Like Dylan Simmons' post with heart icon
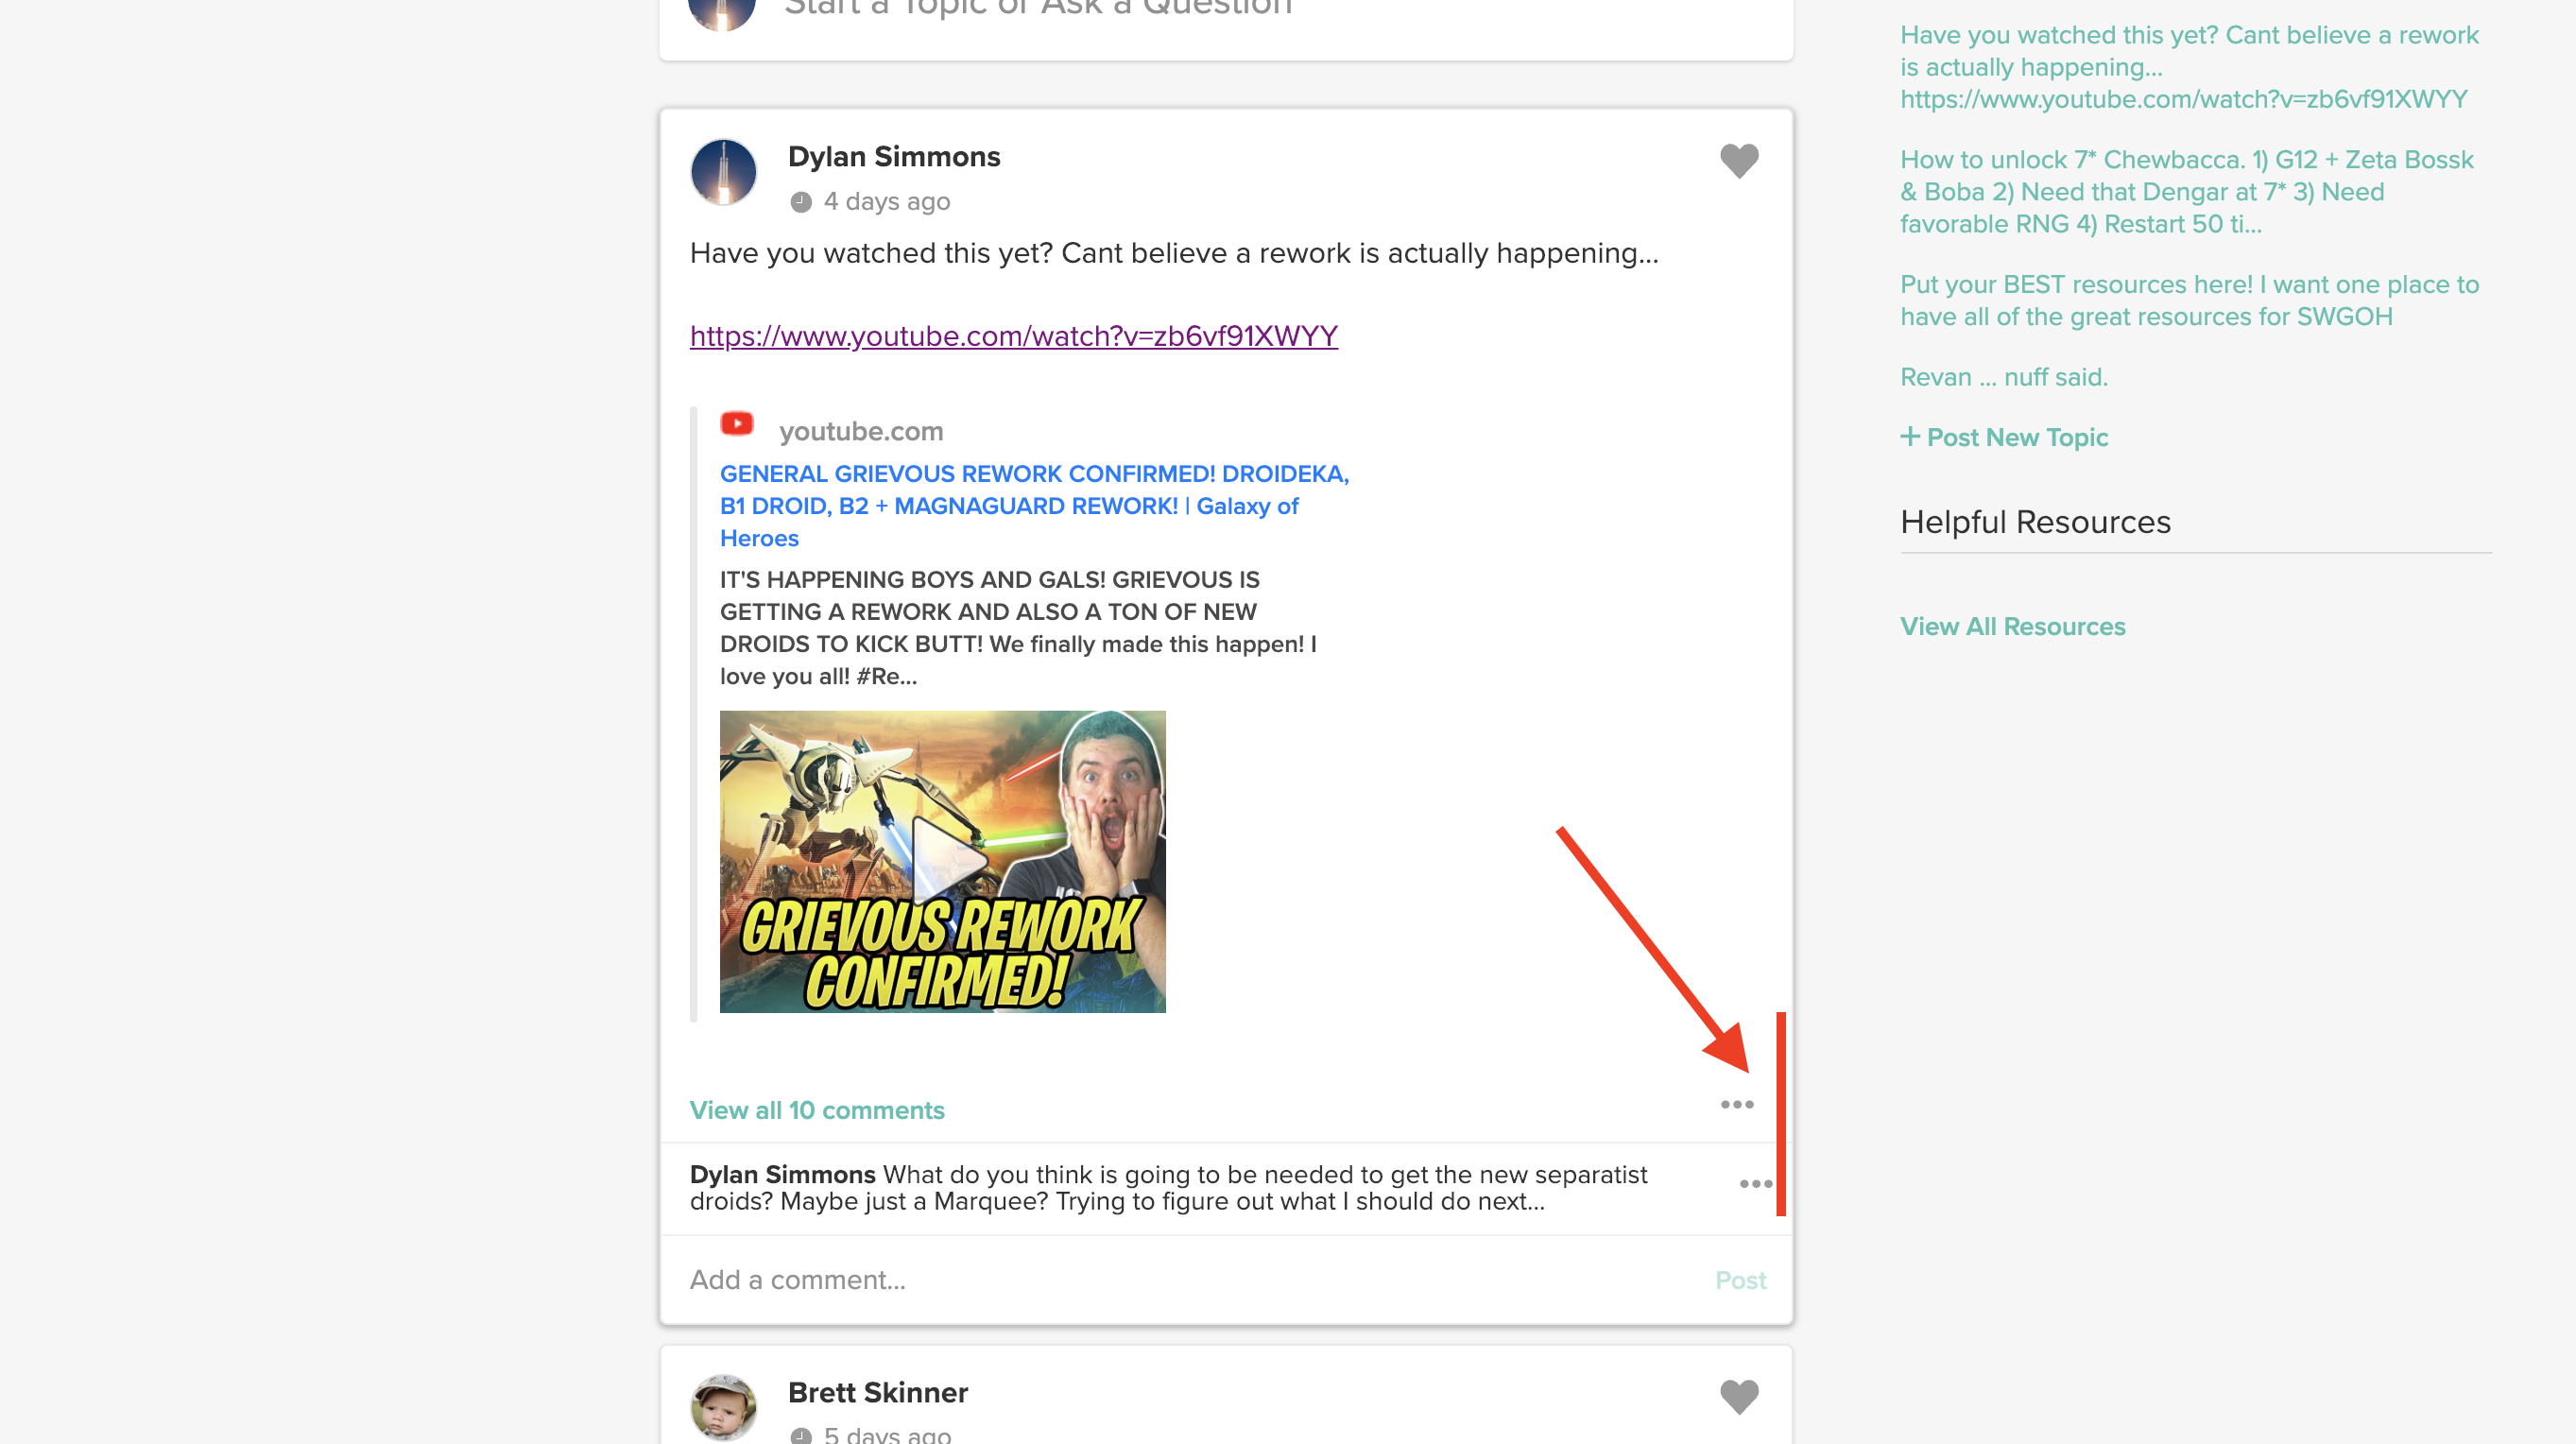2576x1444 pixels. (x=1739, y=161)
